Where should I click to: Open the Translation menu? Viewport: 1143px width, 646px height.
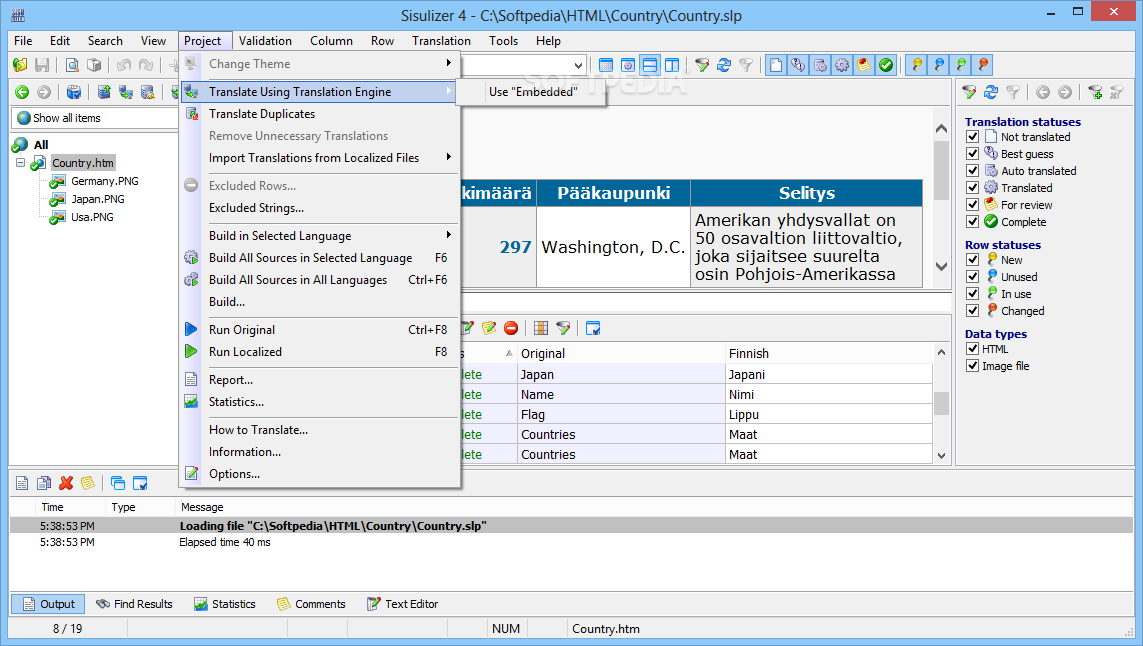tap(441, 41)
